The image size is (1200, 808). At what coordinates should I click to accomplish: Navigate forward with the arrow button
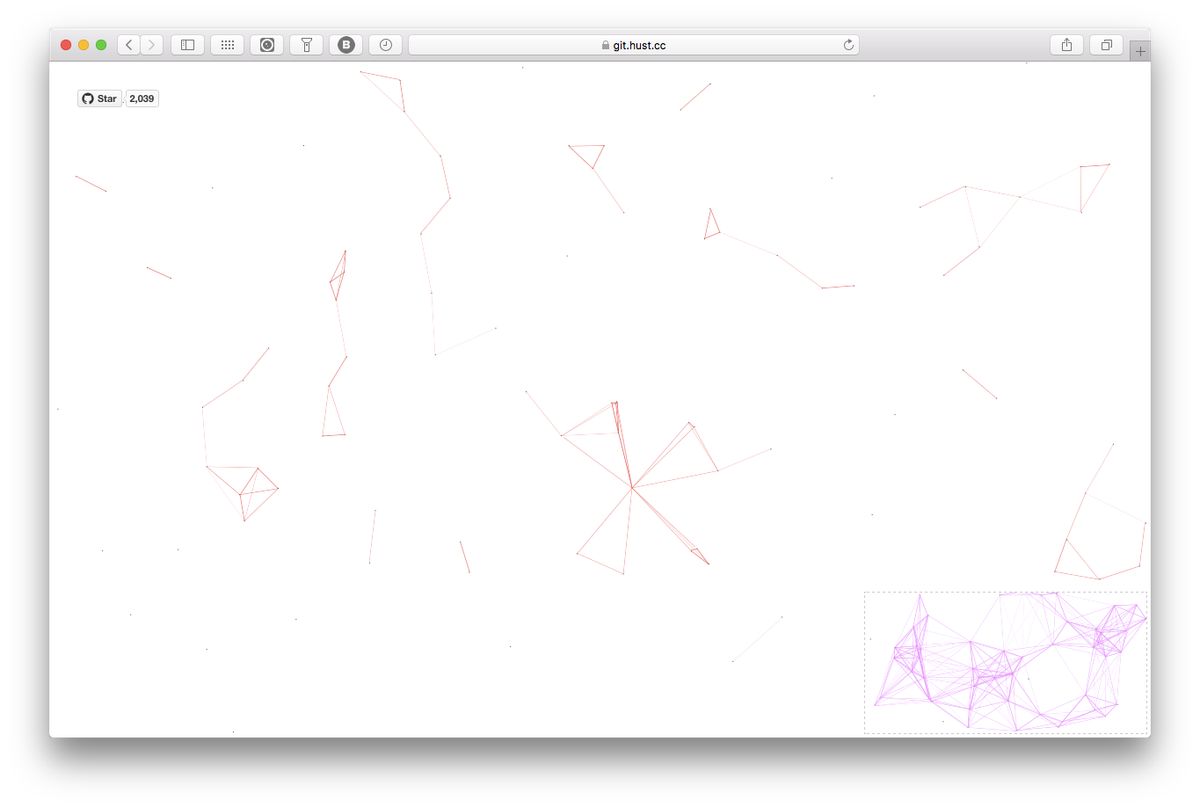tap(150, 44)
